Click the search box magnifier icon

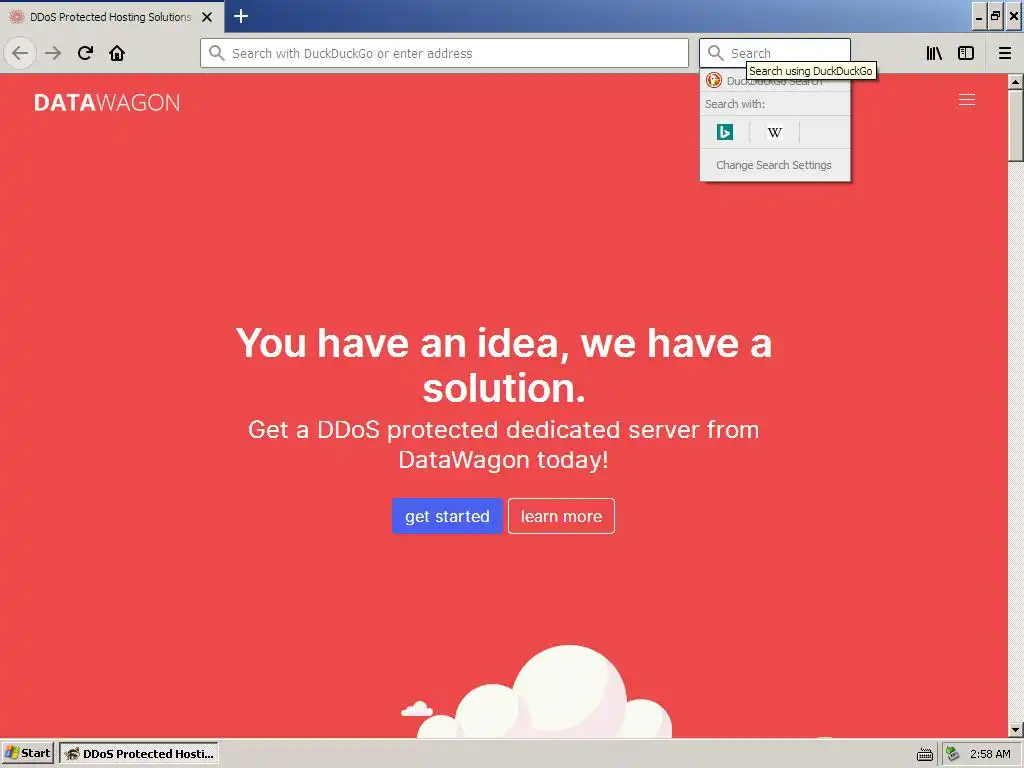point(716,53)
